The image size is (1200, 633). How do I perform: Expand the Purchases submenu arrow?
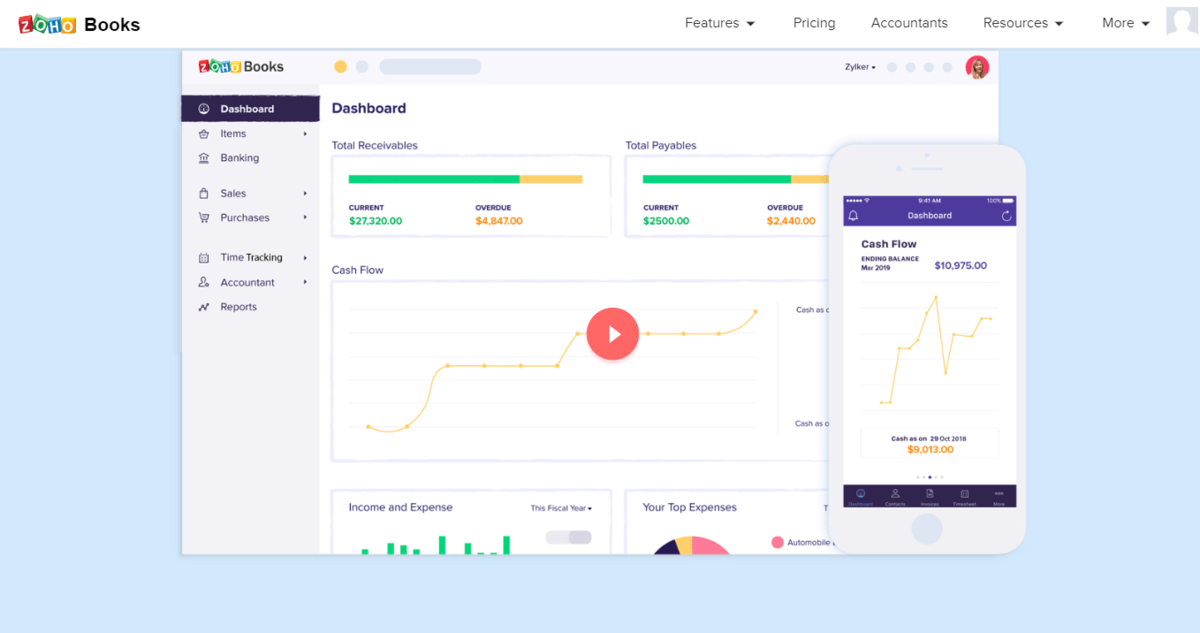click(305, 218)
